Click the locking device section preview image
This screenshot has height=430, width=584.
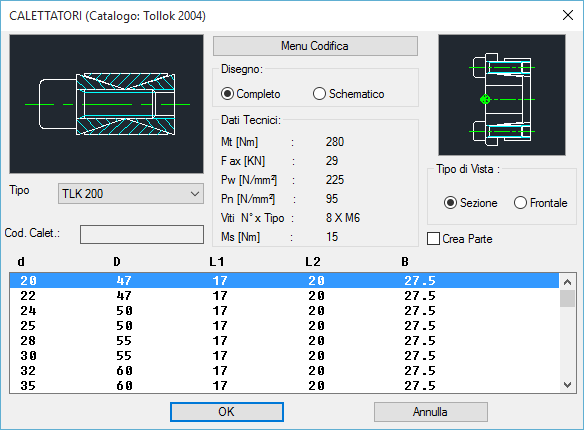click(107, 104)
